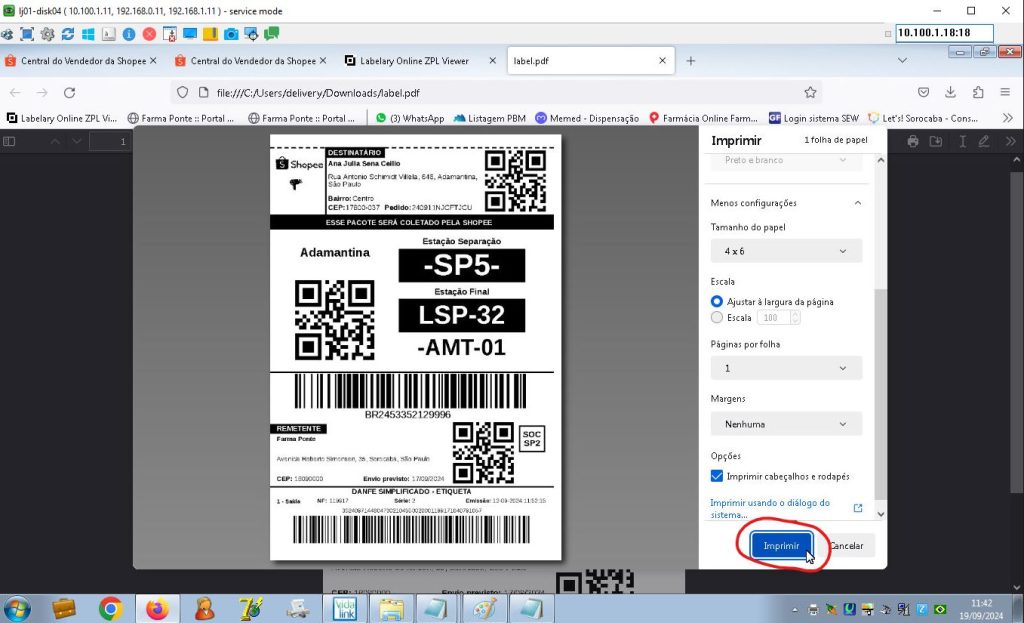Show hidden system tray icons
The height and width of the screenshot is (623, 1024).
click(x=795, y=610)
